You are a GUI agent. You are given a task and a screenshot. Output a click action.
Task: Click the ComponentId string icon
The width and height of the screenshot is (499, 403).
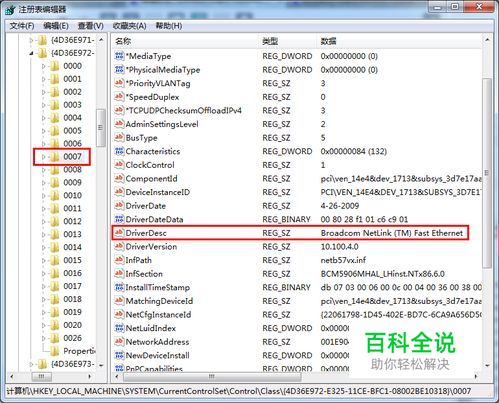point(119,178)
